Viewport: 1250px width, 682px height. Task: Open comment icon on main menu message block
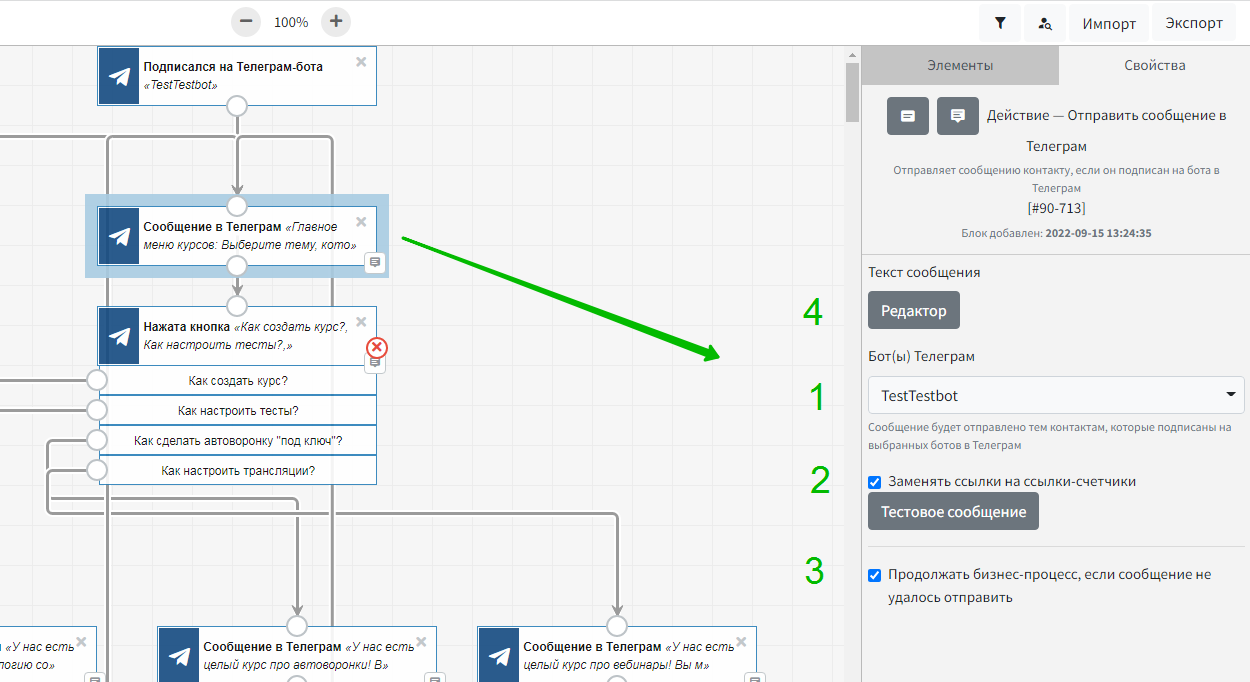(375, 262)
